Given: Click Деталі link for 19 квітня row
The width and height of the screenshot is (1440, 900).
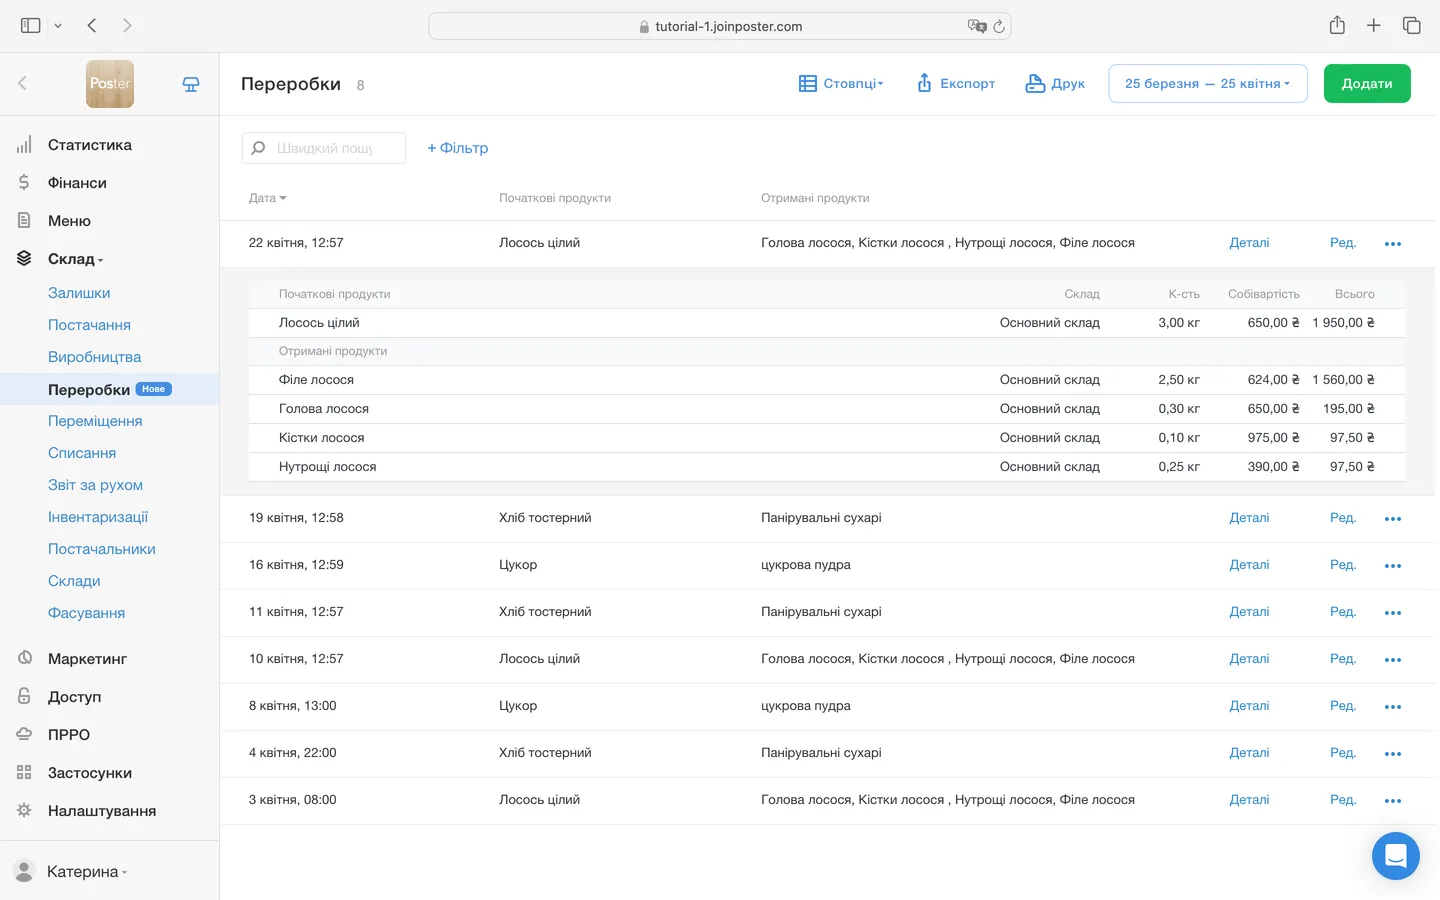Looking at the screenshot, I should click(x=1248, y=518).
